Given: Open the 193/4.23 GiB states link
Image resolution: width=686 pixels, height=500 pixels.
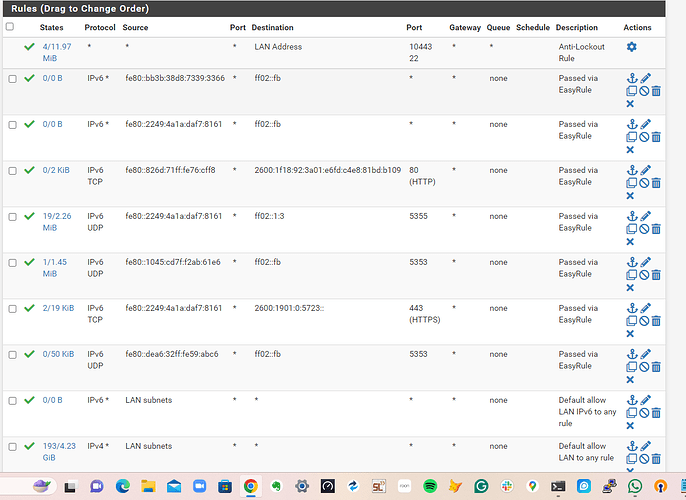Looking at the screenshot, I should (59, 451).
